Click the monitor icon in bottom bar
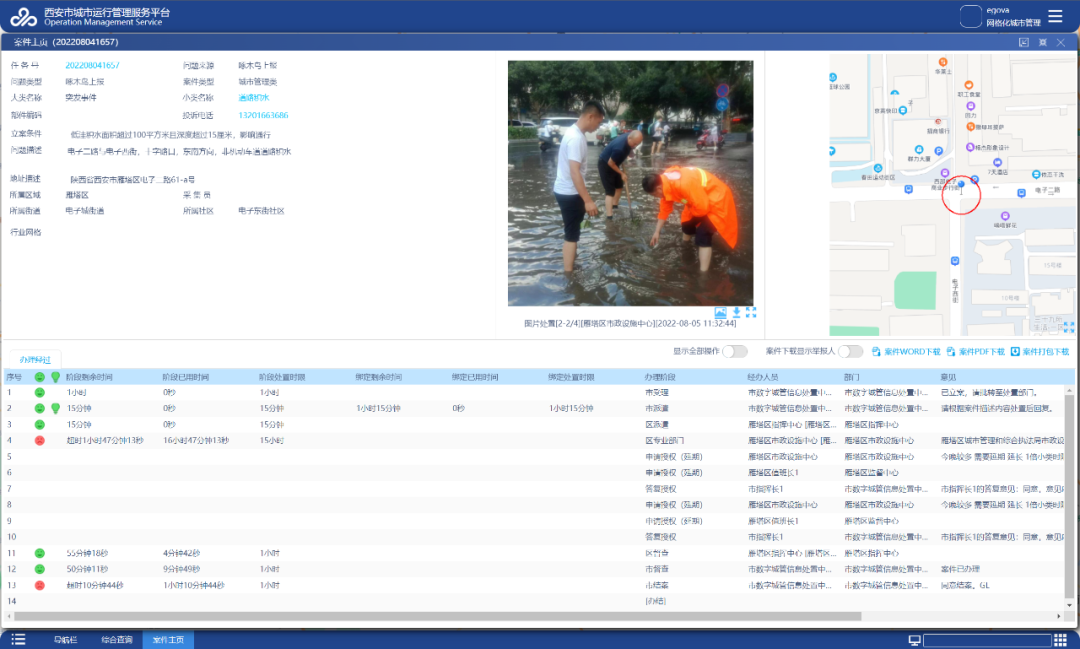This screenshot has width=1080, height=649. [x=914, y=640]
